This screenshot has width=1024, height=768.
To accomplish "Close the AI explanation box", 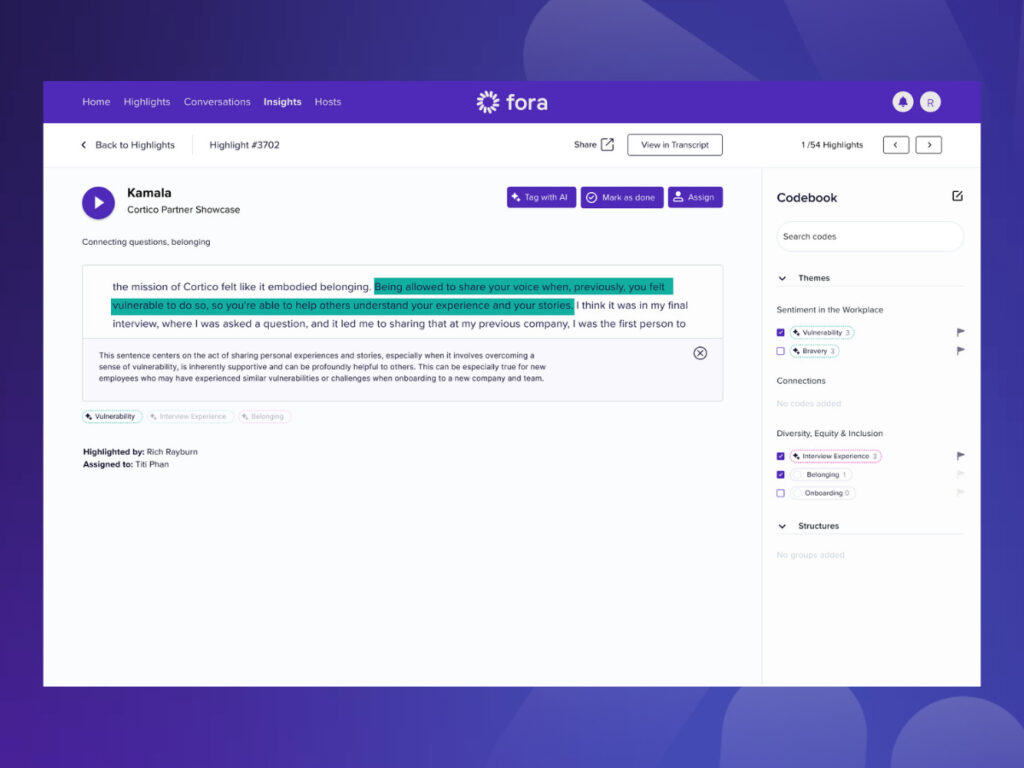I will click(x=700, y=353).
